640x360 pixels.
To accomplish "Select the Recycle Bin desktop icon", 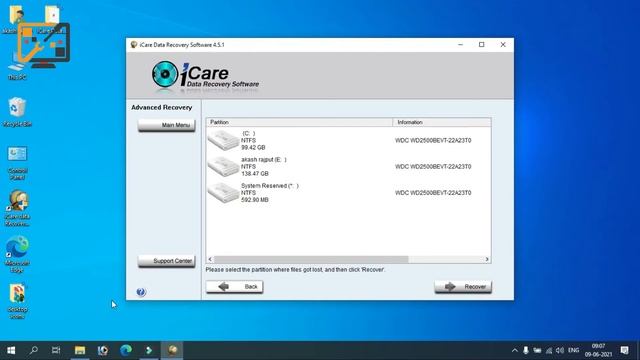I will (x=17, y=112).
